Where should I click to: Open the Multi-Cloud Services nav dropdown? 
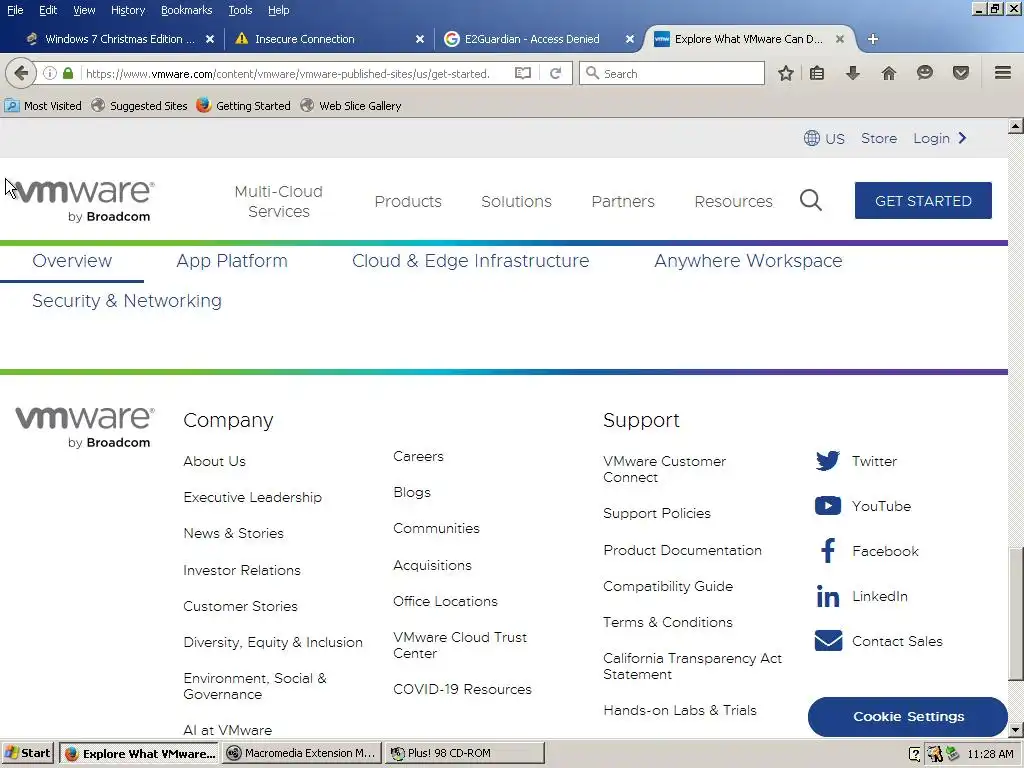(x=279, y=201)
